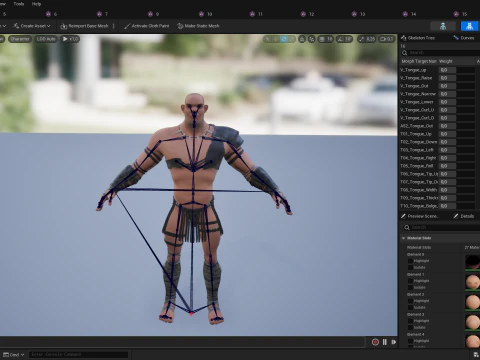Select the highlighted blue Mesh editor mode icon
This screenshot has width=480, height=360.
tap(469, 26)
